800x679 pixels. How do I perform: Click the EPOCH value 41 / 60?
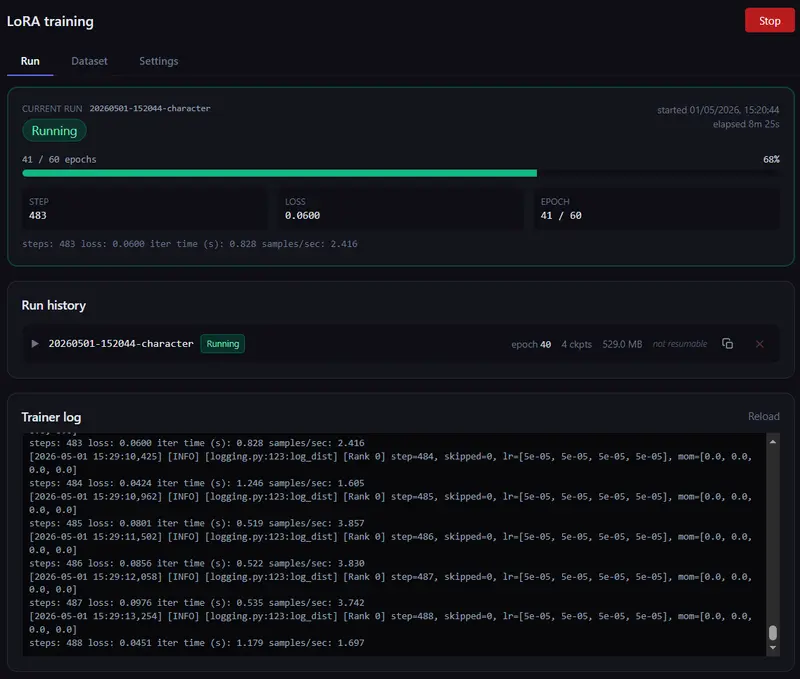point(561,215)
